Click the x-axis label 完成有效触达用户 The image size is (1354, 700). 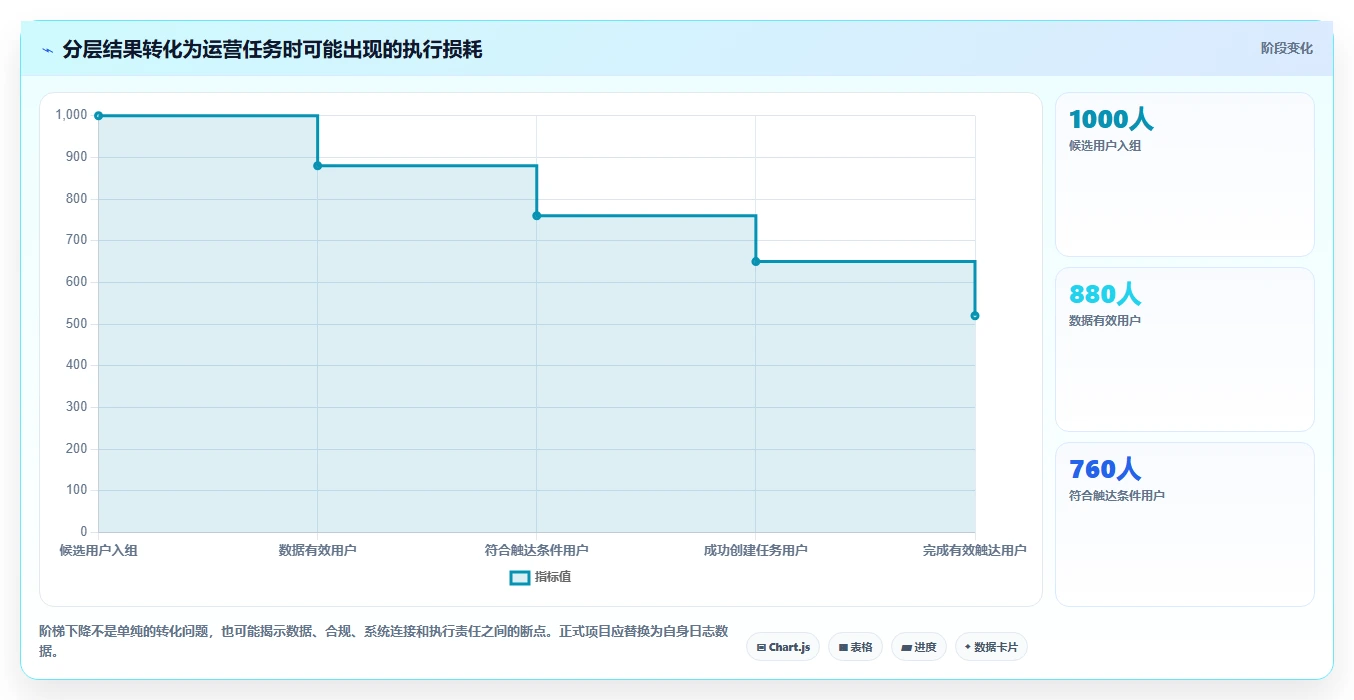(975, 550)
